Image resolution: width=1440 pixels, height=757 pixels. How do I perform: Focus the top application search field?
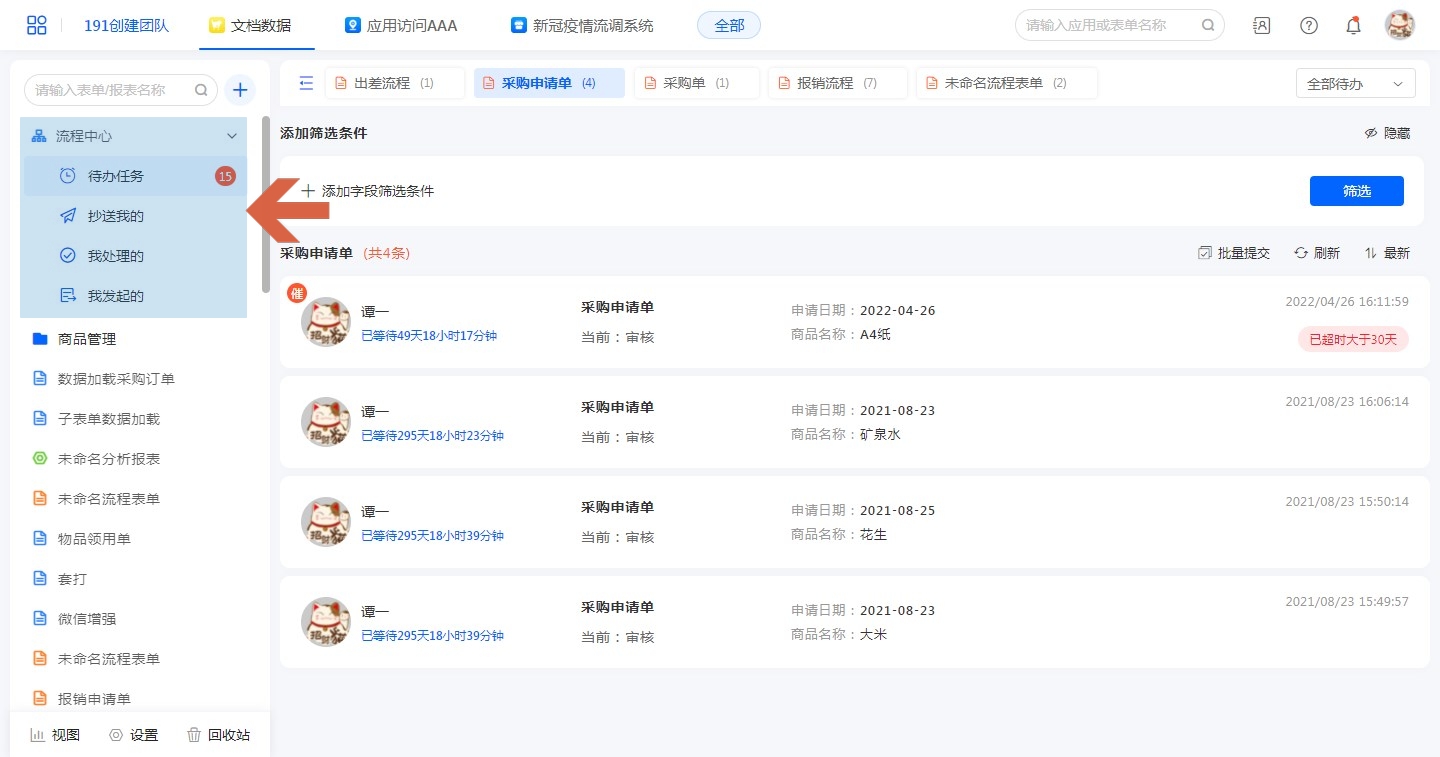point(1108,25)
